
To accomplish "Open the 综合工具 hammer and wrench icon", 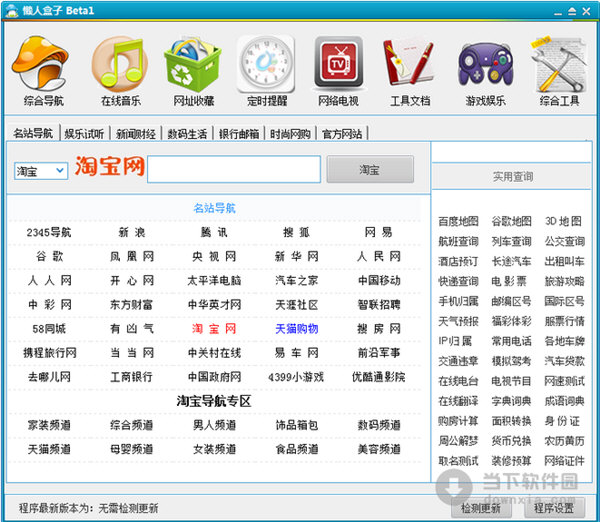I will click(x=559, y=64).
